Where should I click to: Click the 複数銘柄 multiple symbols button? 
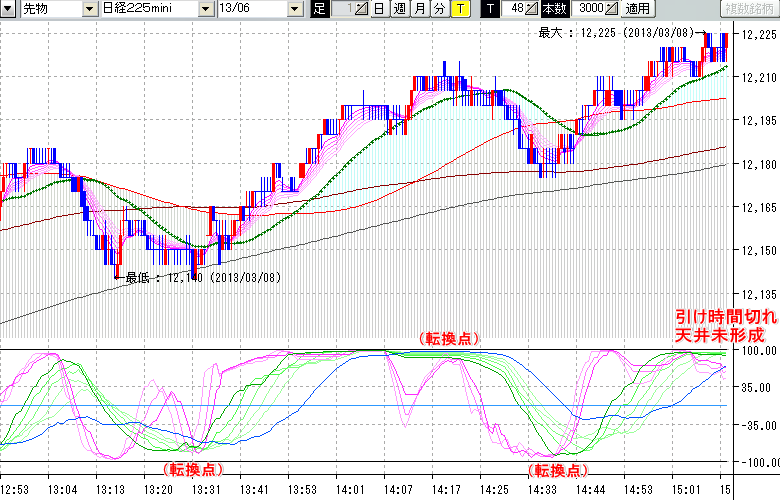tap(749, 9)
